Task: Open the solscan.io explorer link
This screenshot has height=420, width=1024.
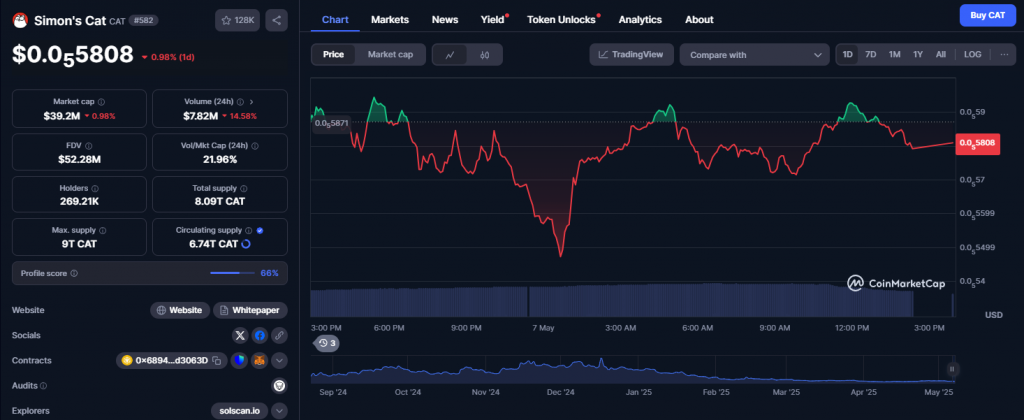Action: [240, 411]
